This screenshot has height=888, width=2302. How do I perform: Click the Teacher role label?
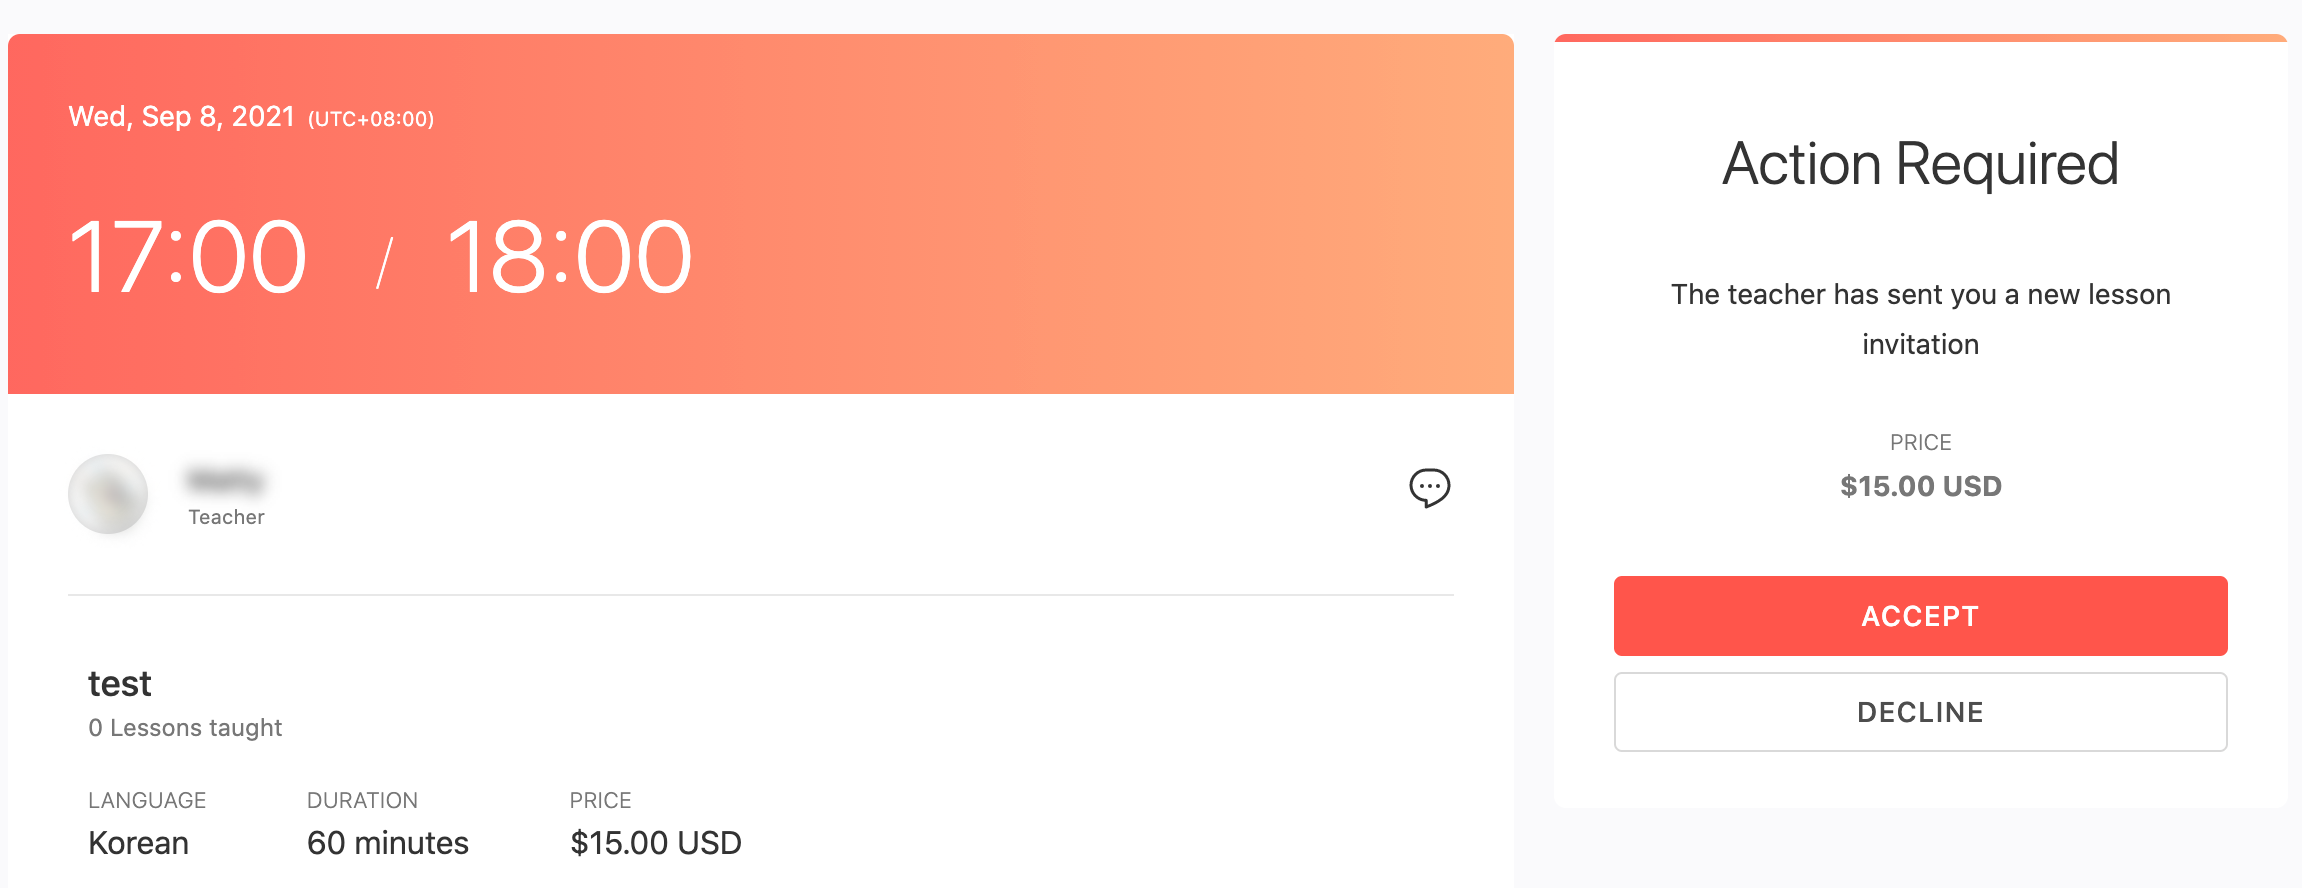pyautogui.click(x=226, y=517)
